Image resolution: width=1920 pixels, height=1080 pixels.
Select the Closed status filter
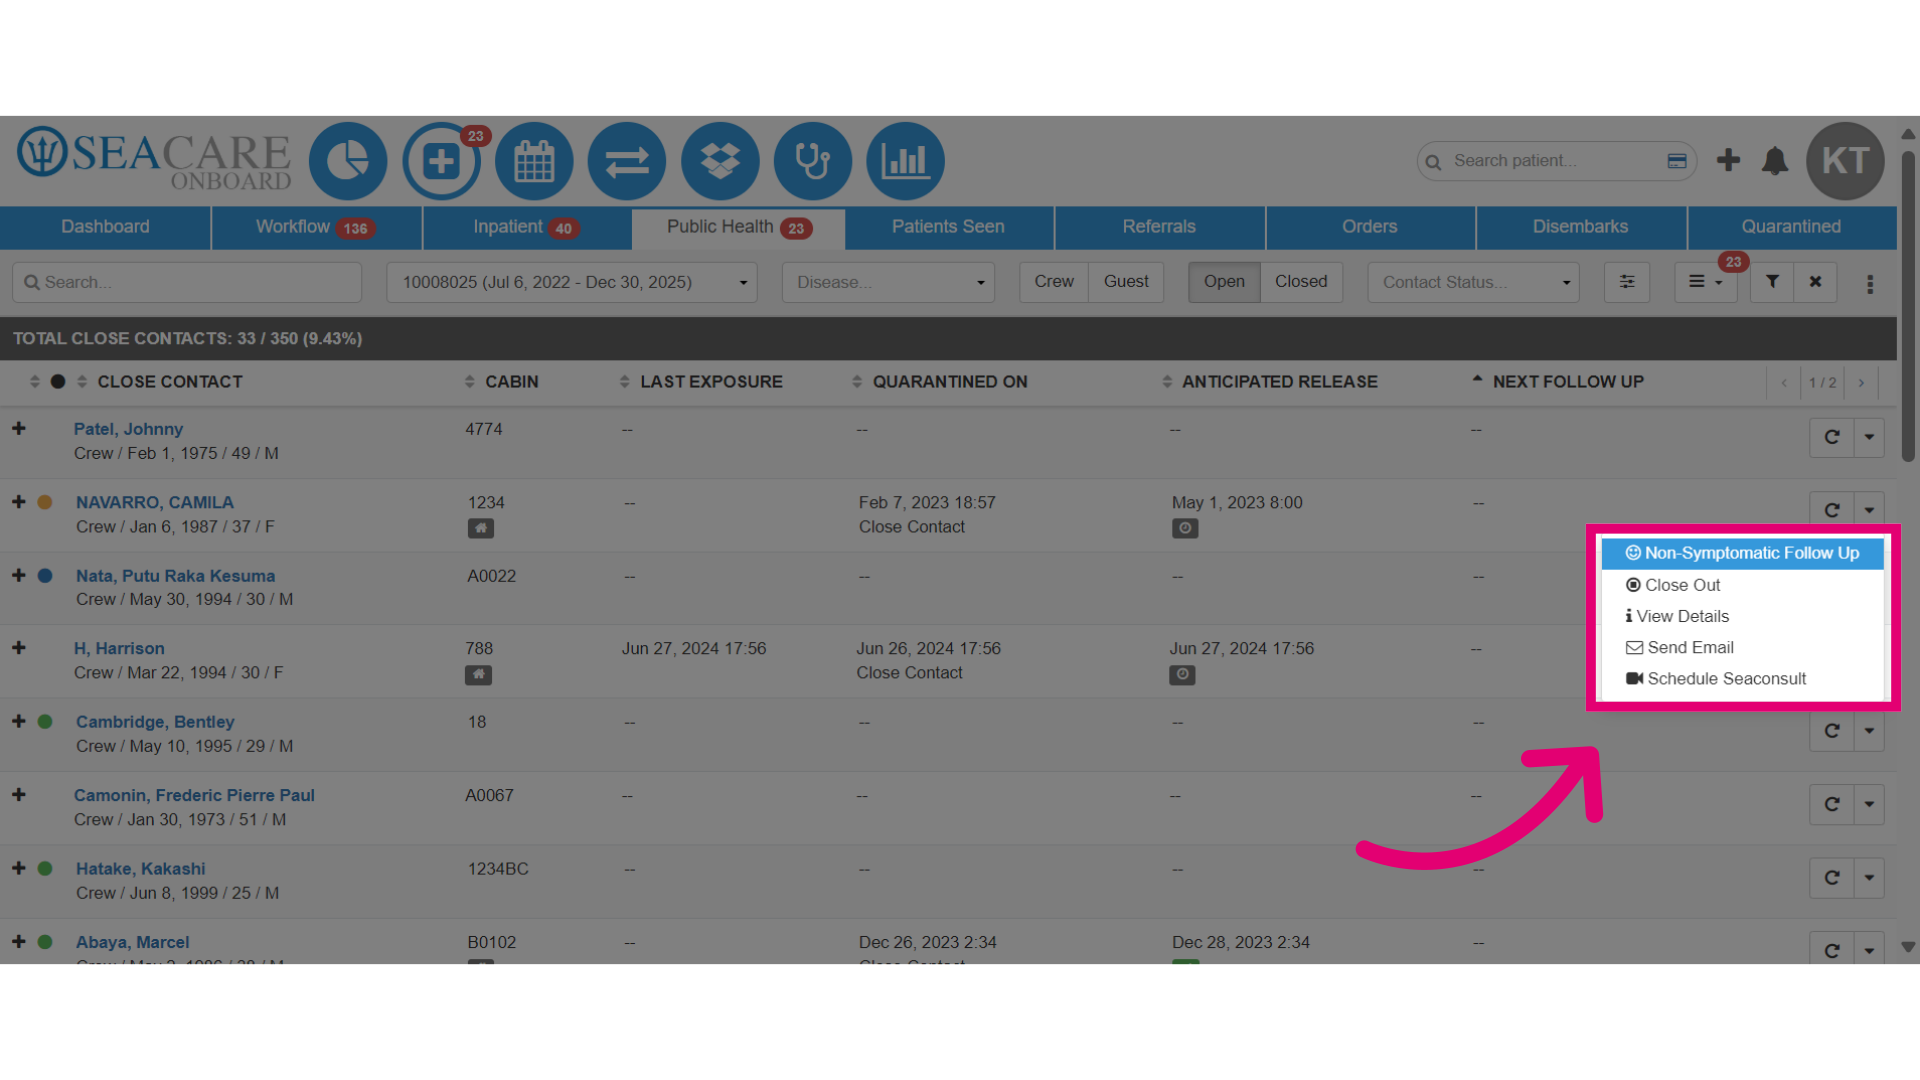point(1301,282)
